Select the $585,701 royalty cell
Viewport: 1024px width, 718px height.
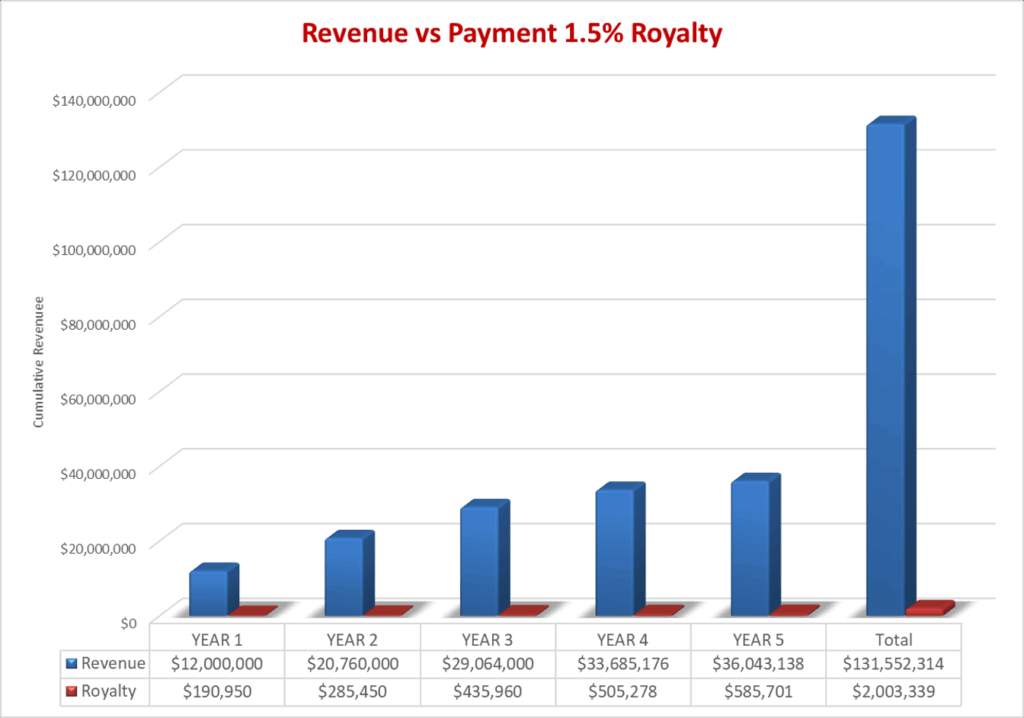click(757, 691)
